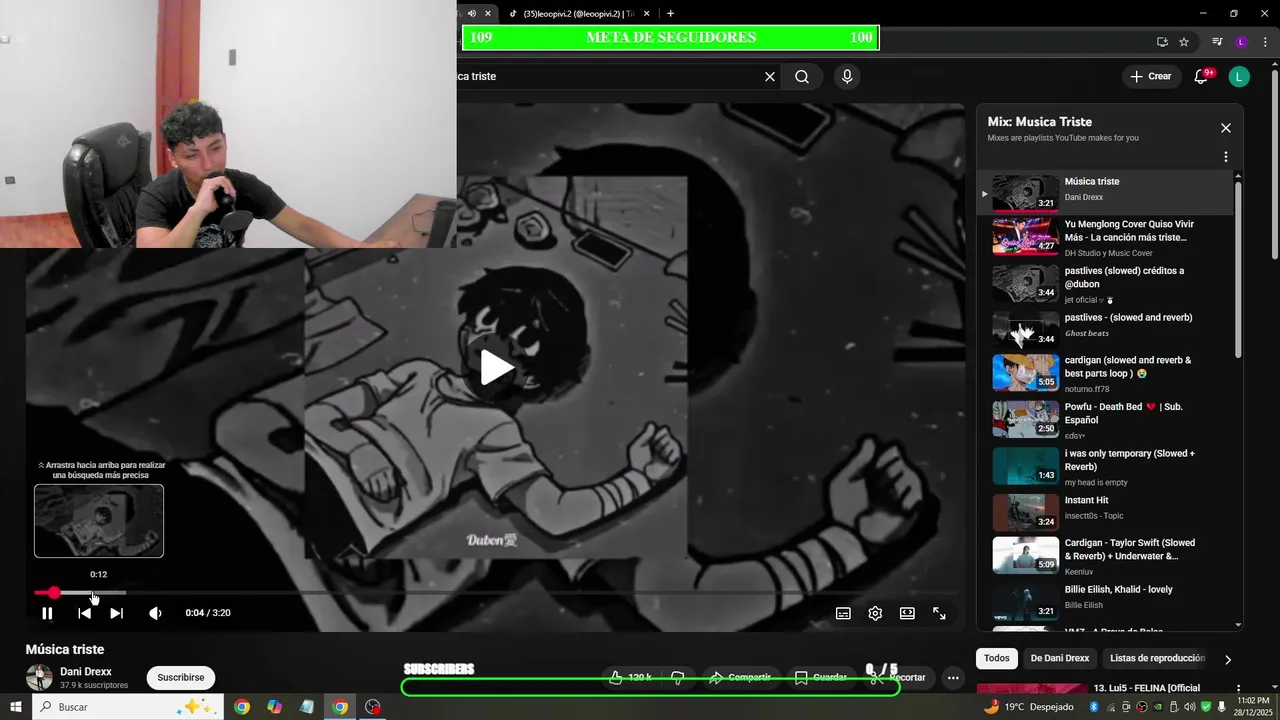The width and height of the screenshot is (1280, 720).
Task: Open Chrome profile 'L' avatar
Action: [1241, 42]
